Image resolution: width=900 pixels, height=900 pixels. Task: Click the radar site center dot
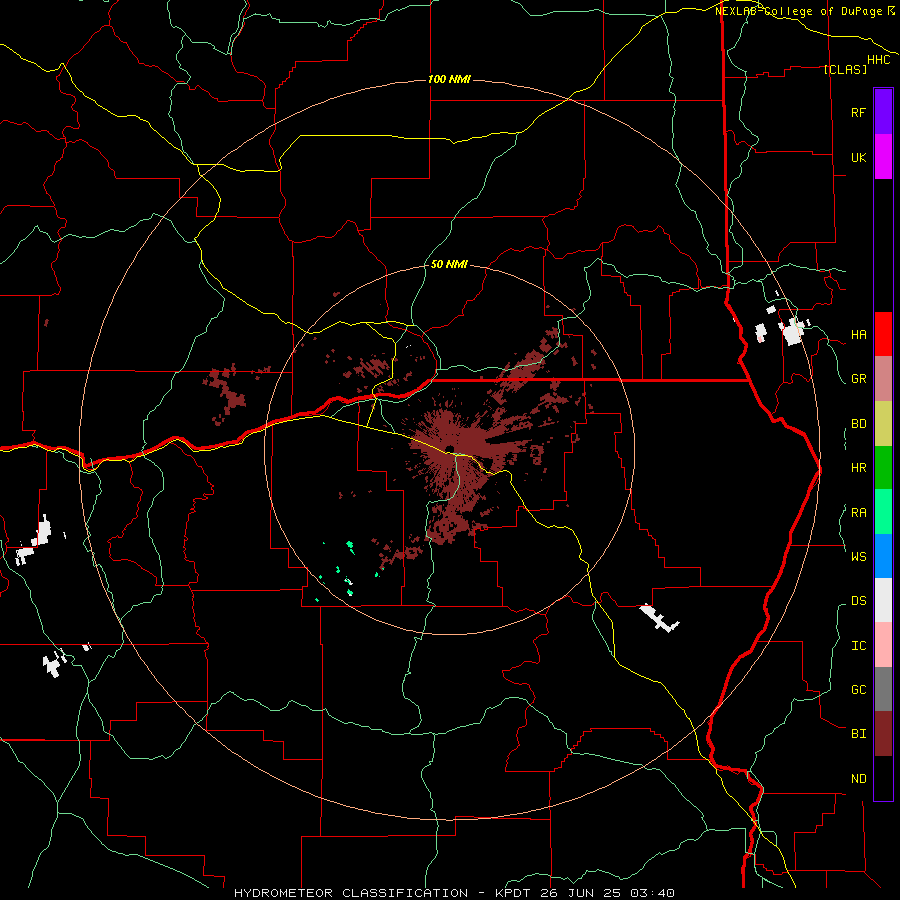[449, 449]
